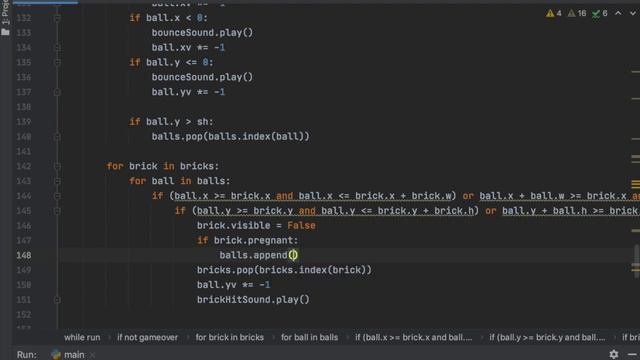
Task: Click the green typo indicator showing 6
Action: click(600, 13)
